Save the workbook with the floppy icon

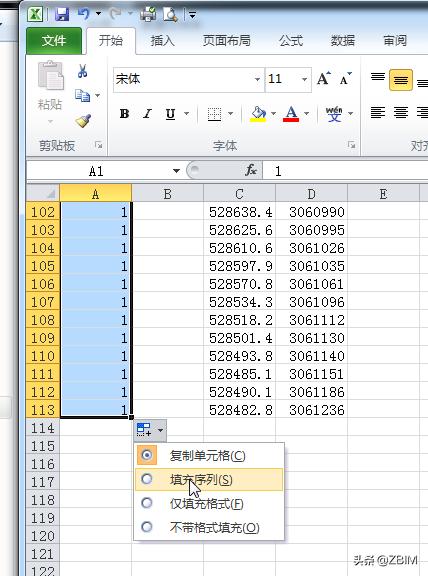62,14
